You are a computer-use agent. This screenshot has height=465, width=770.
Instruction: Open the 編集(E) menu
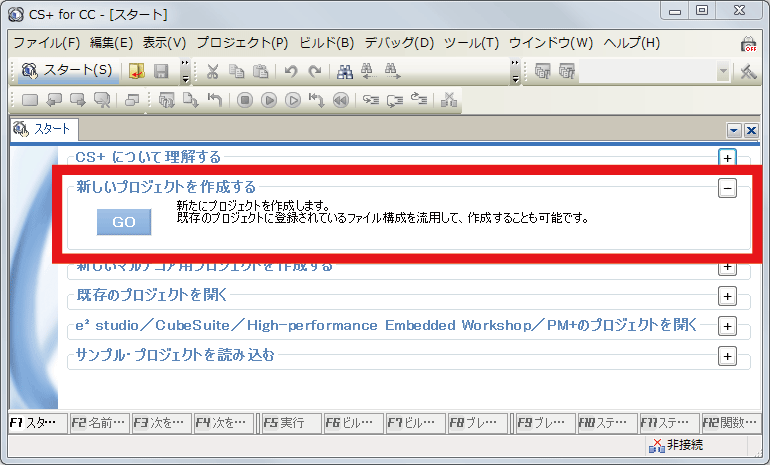click(x=111, y=43)
